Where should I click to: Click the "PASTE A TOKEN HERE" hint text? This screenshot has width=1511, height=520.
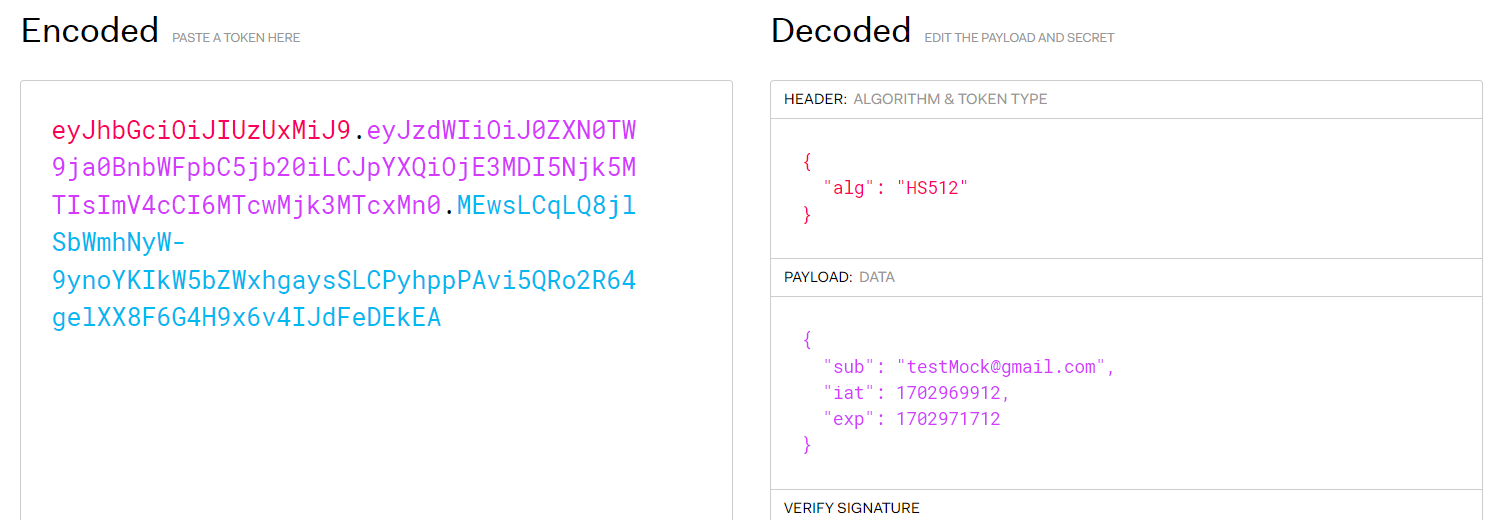coord(236,38)
